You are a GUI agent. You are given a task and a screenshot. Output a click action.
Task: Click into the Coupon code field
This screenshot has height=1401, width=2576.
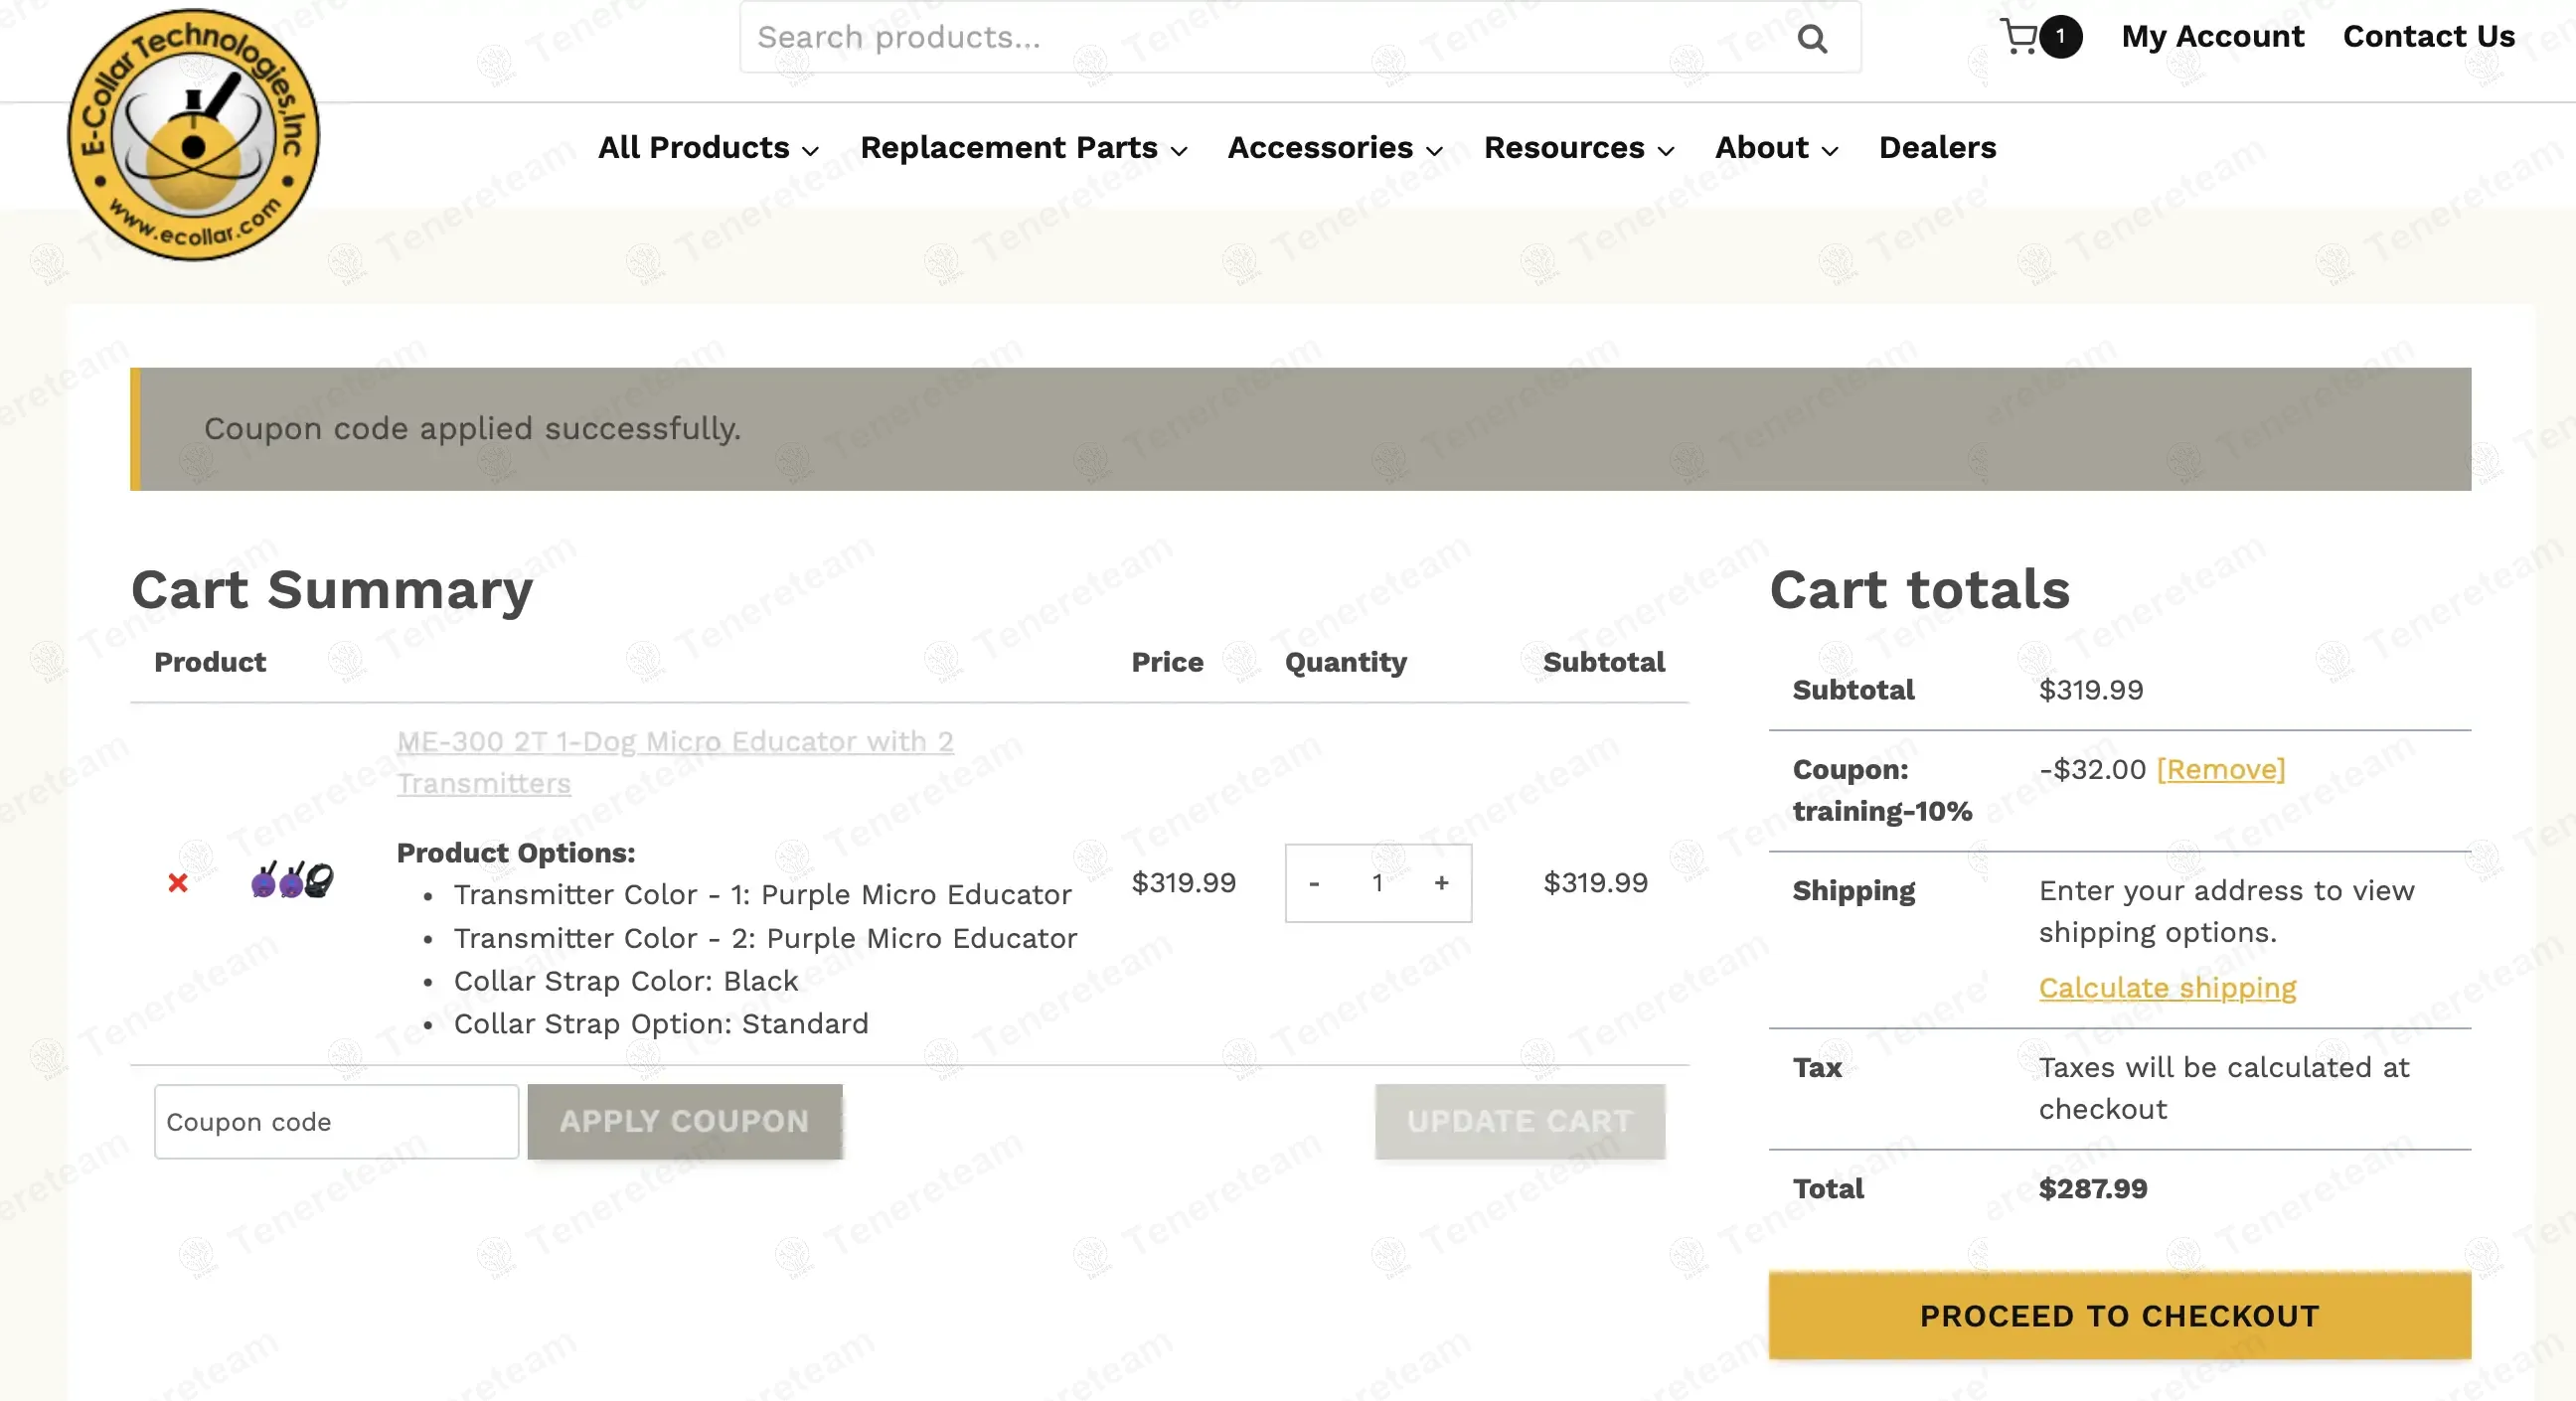336,1122
